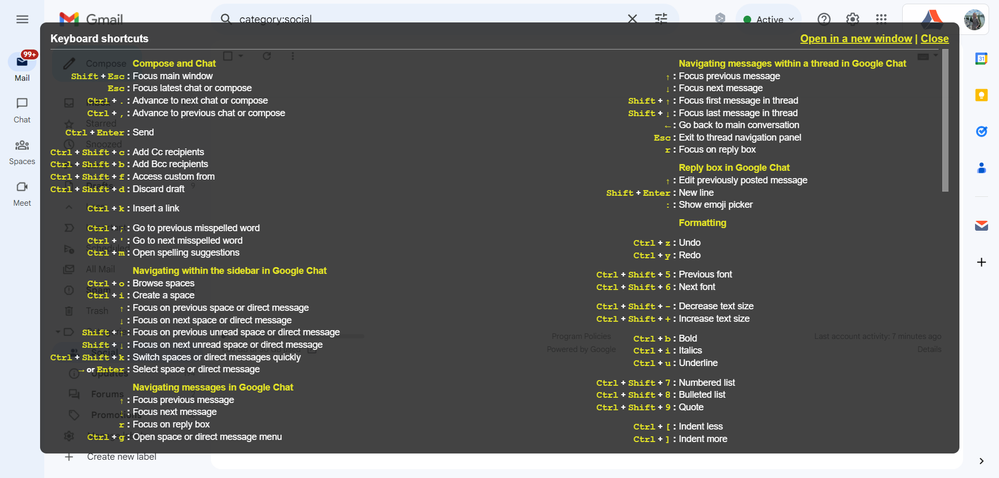Click the Compose and Chat heading
999x478 pixels.
174,64
